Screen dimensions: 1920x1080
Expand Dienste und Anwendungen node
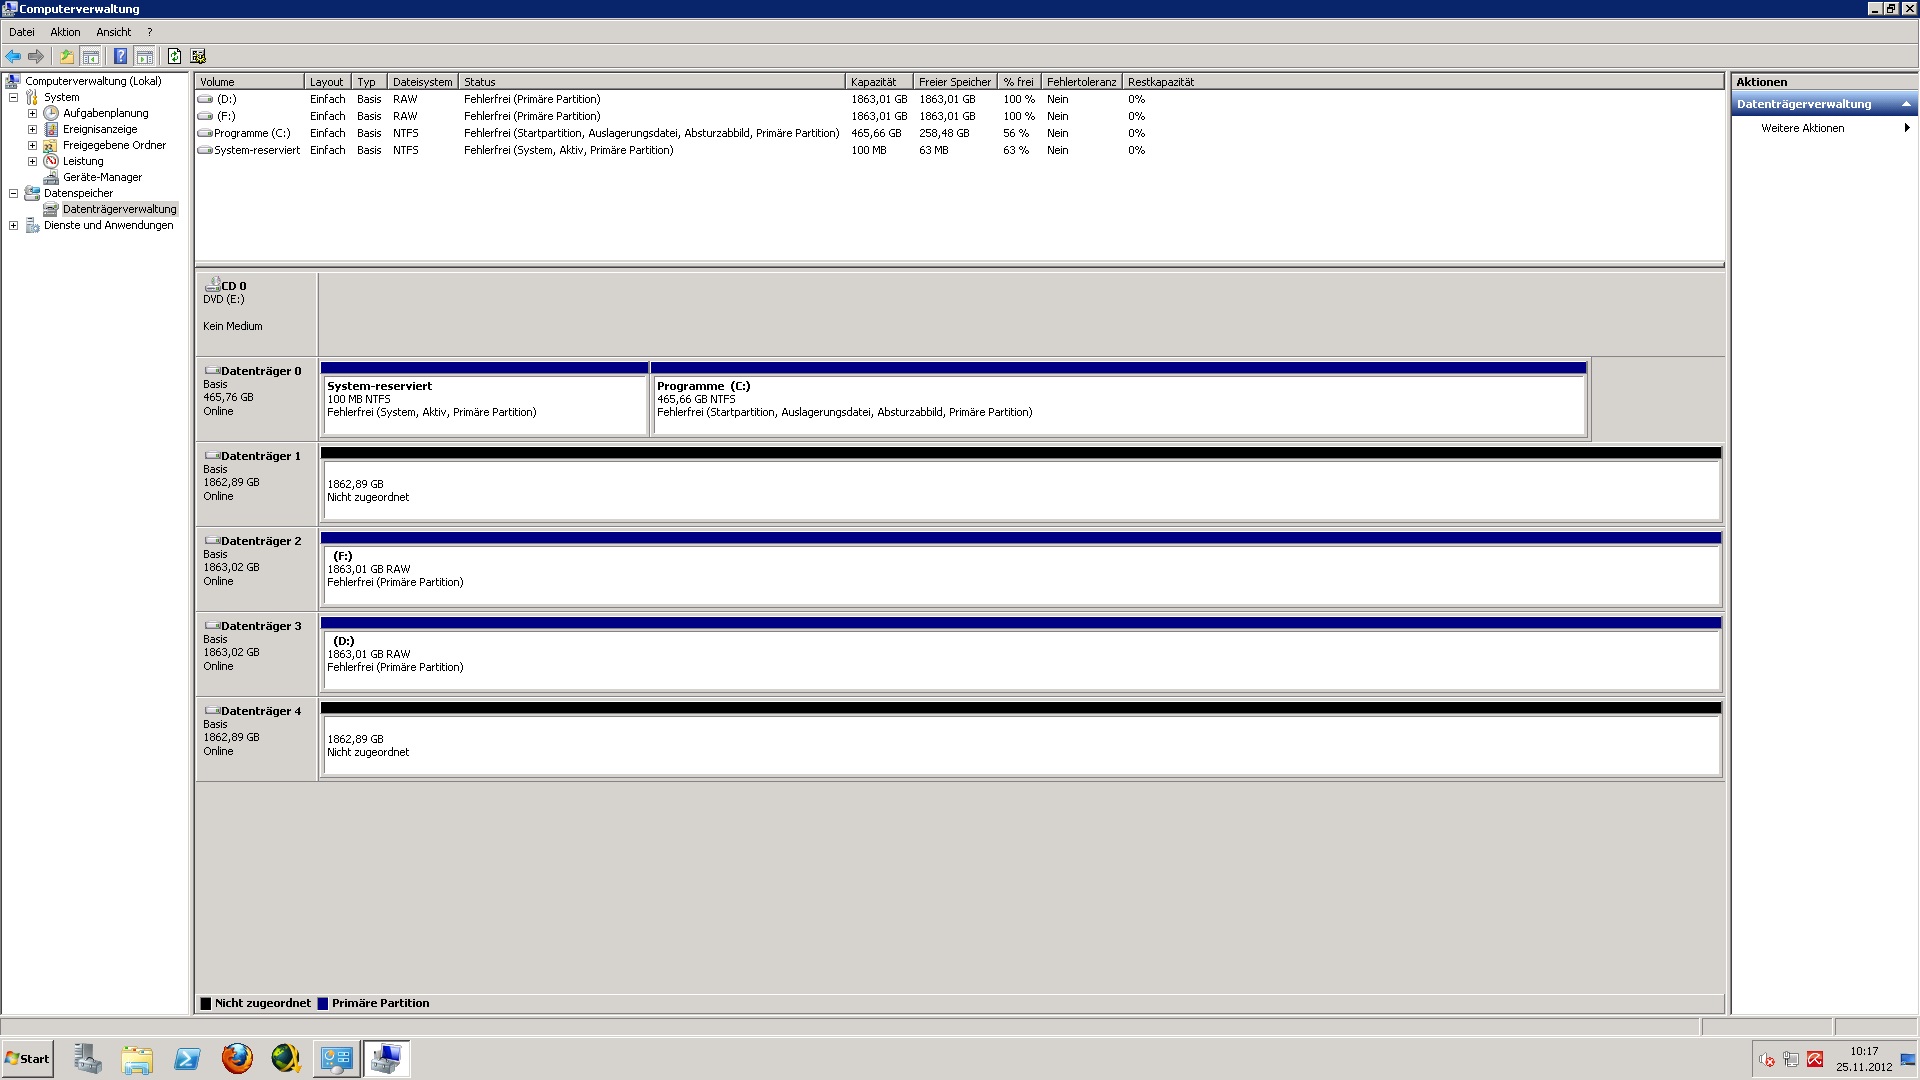pyautogui.click(x=14, y=225)
